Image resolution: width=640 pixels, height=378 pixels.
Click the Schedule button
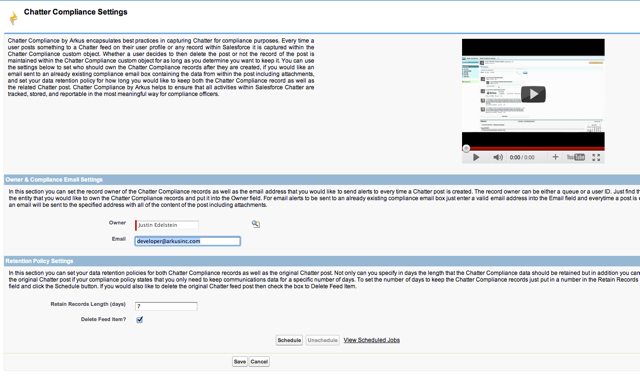tap(289, 340)
